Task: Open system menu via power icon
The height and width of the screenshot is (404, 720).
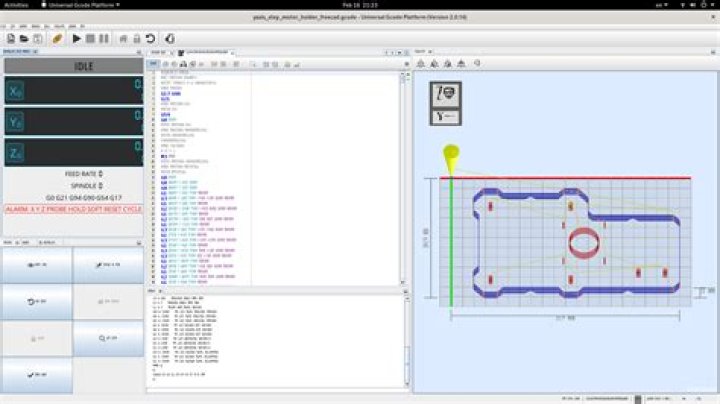Action: point(703,5)
